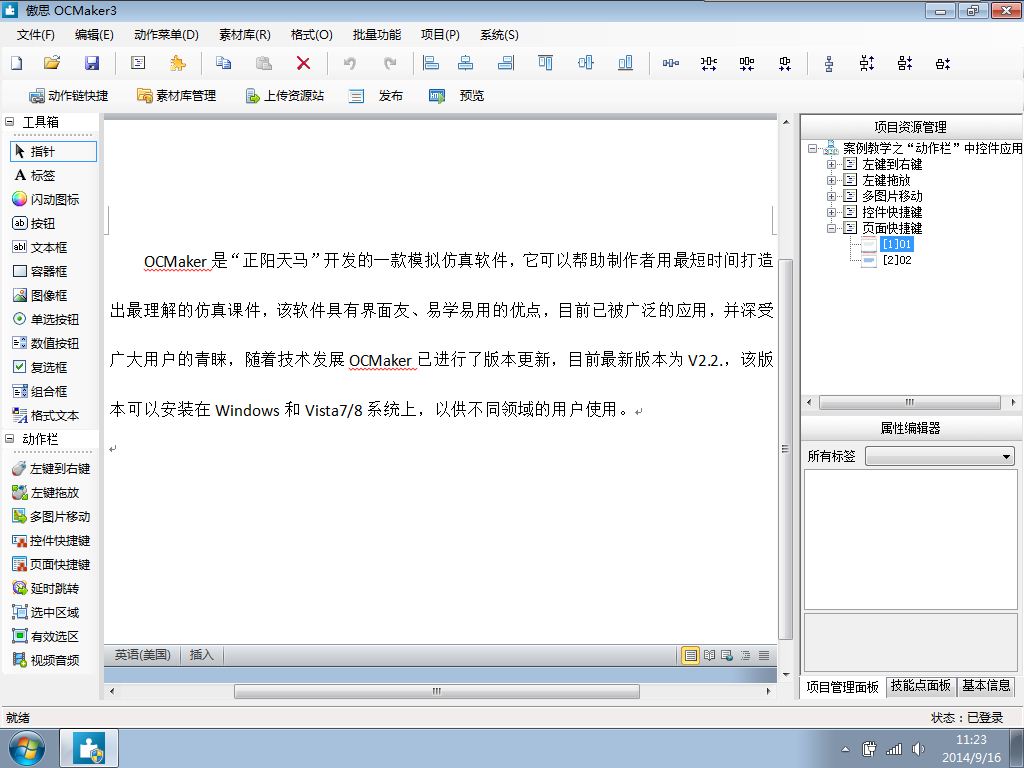
Task: Choose Valid Selection action (有效选区)
Action: point(46,636)
